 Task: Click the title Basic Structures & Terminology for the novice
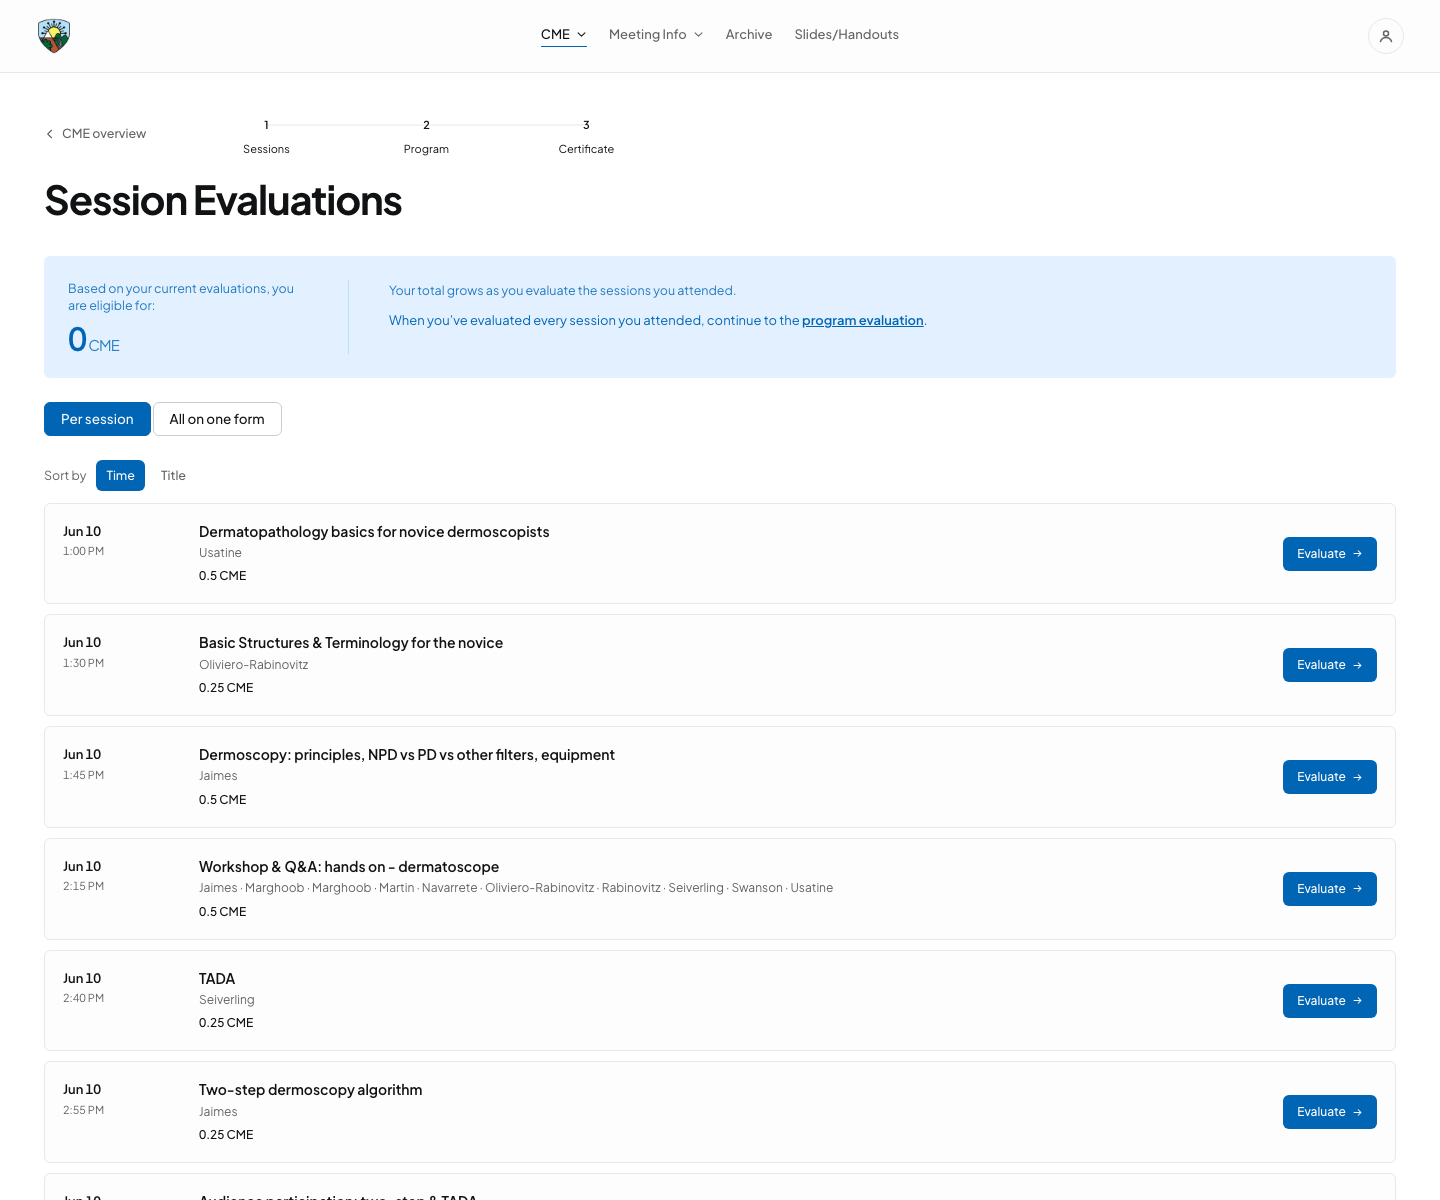[351, 643]
